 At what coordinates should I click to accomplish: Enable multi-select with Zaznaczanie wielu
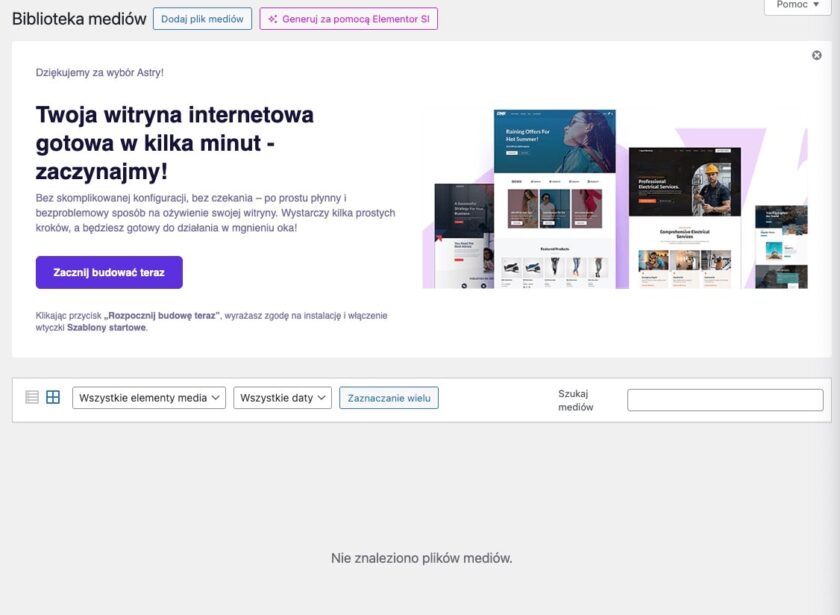click(388, 397)
